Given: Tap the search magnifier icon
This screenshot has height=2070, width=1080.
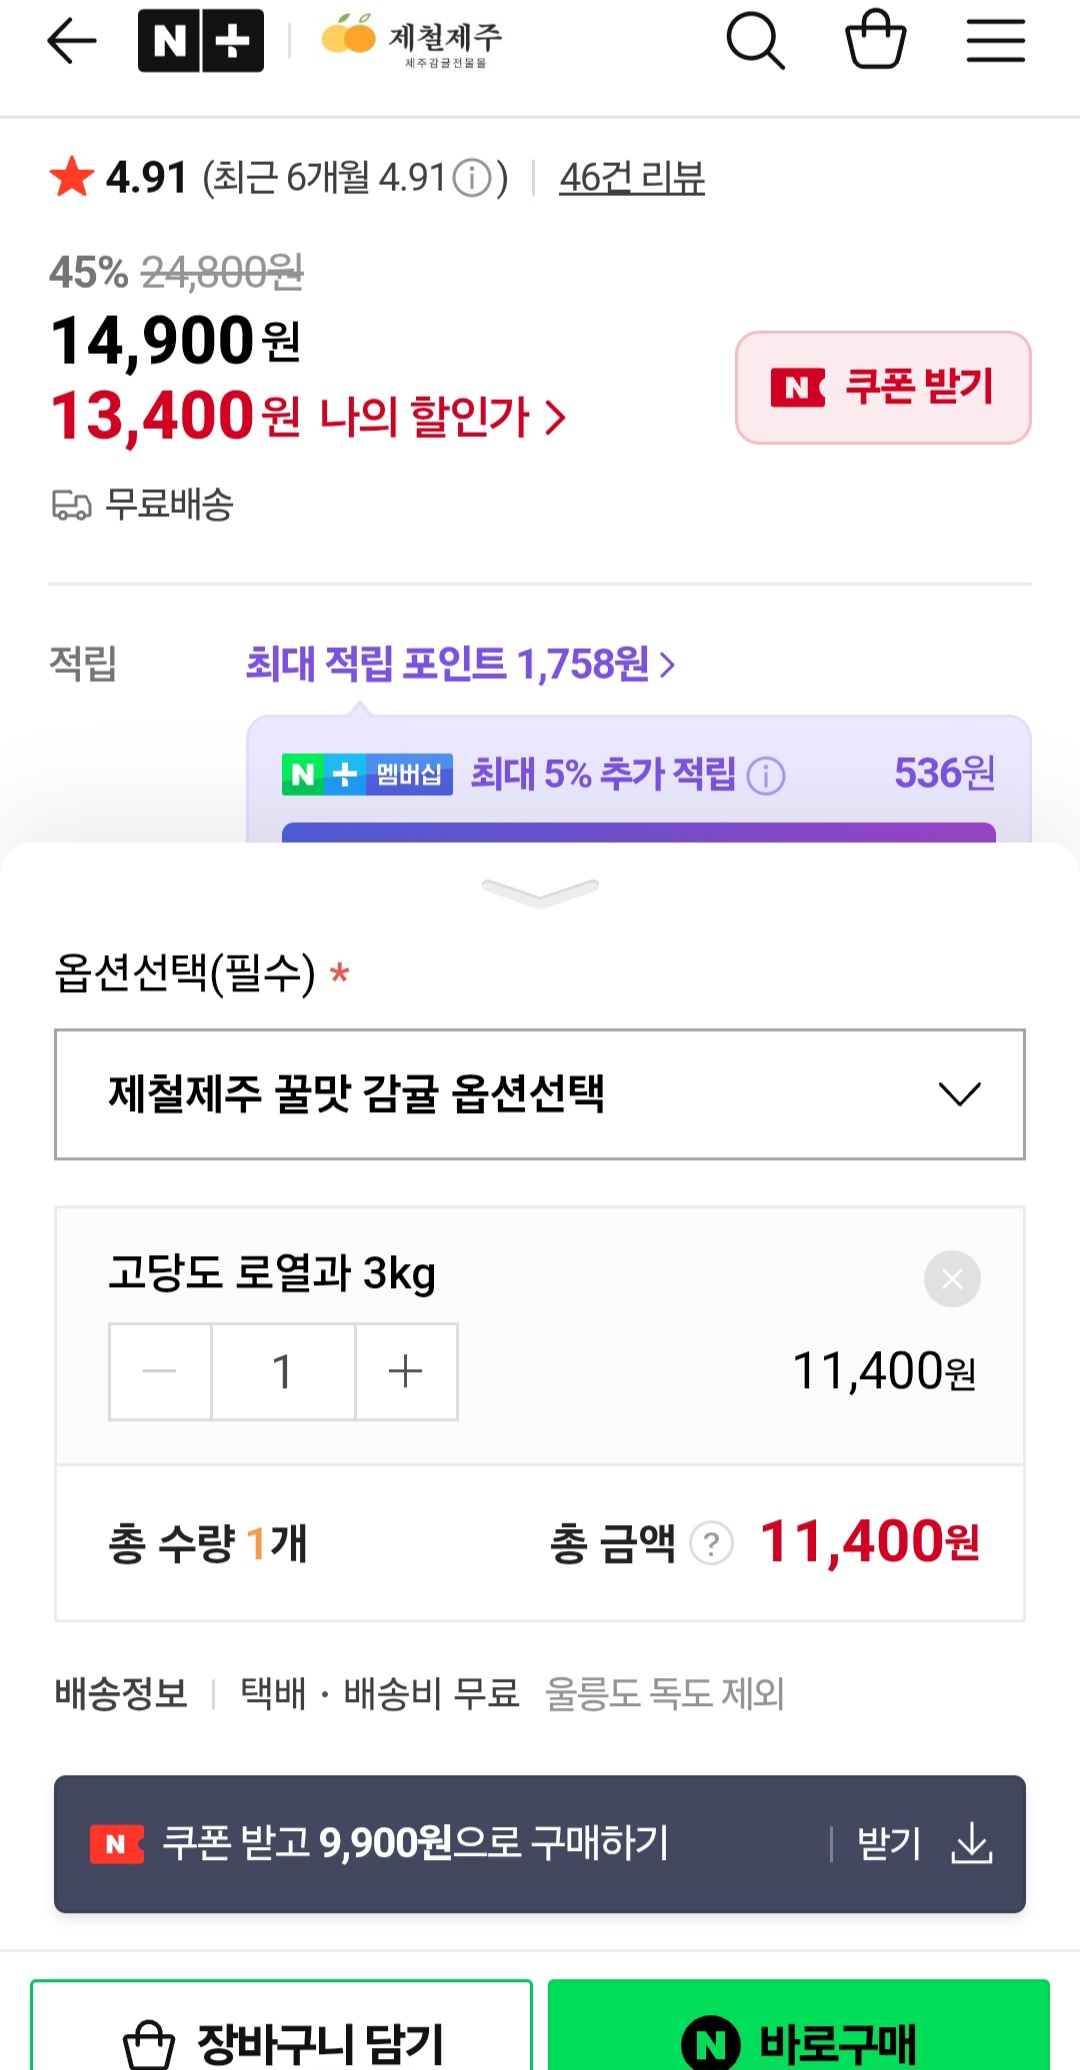Looking at the screenshot, I should tap(755, 42).
